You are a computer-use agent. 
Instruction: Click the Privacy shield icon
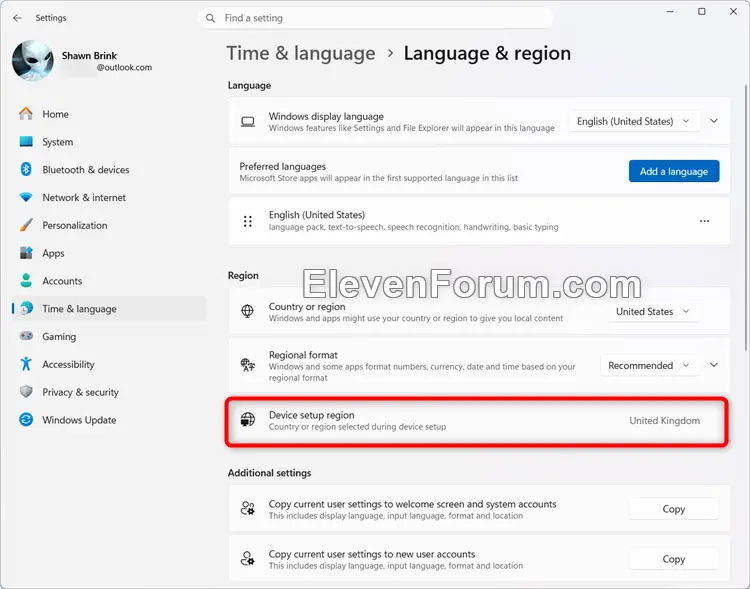[x=26, y=391]
